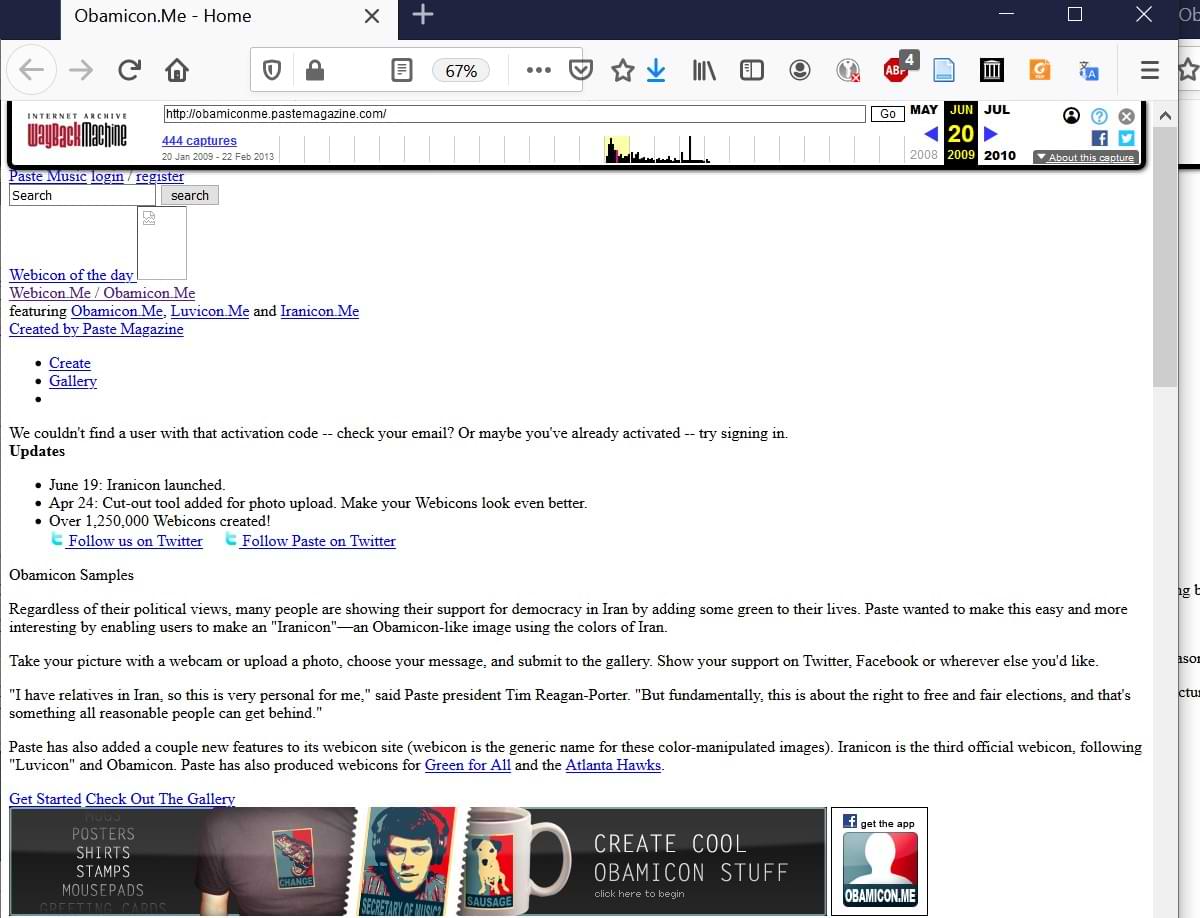
Task: Click the Wayback URL input field
Action: (514, 114)
